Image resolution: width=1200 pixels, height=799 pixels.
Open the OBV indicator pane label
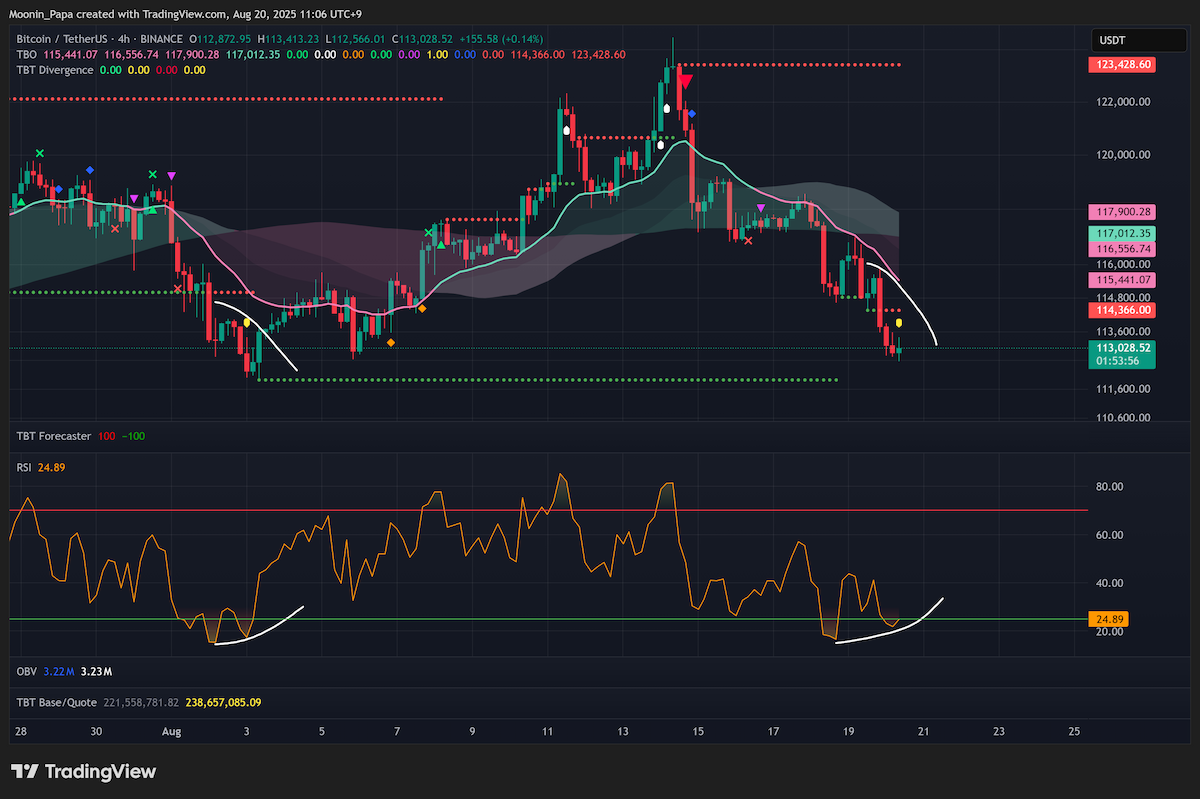26,671
